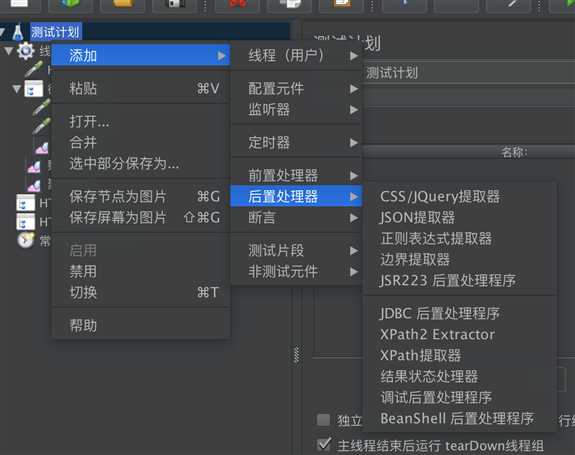Add BeanShell 后置处理程序
This screenshot has height=455, width=575.
click(x=460, y=418)
